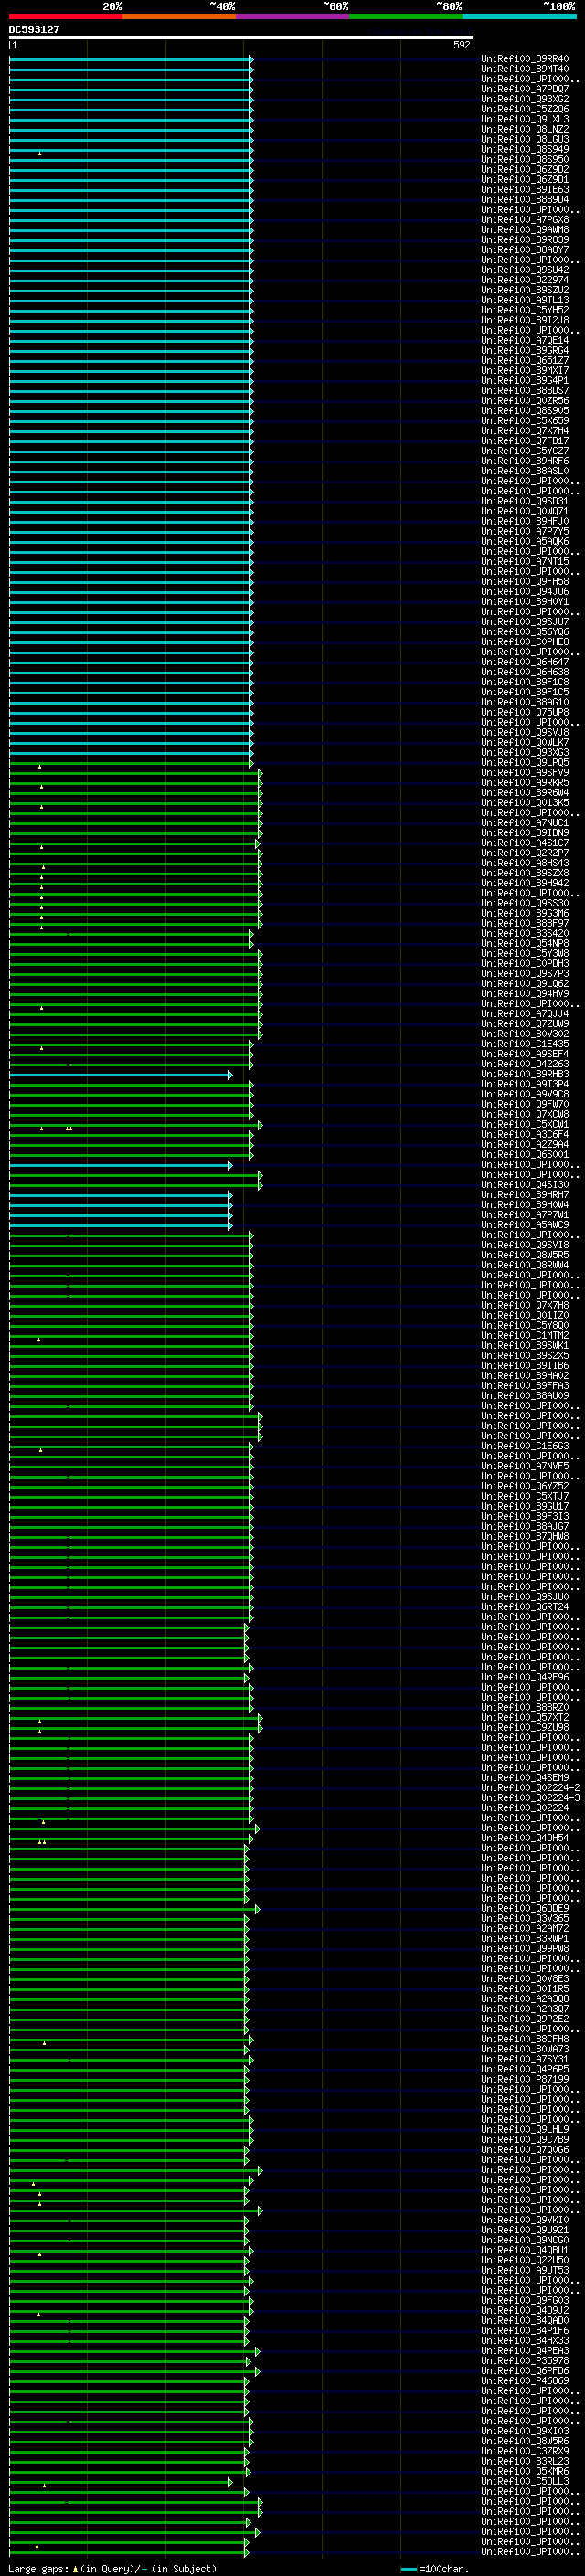Select the UniRef100_Q6Z9D2 label
The width and height of the screenshot is (585, 2576).
(525, 169)
